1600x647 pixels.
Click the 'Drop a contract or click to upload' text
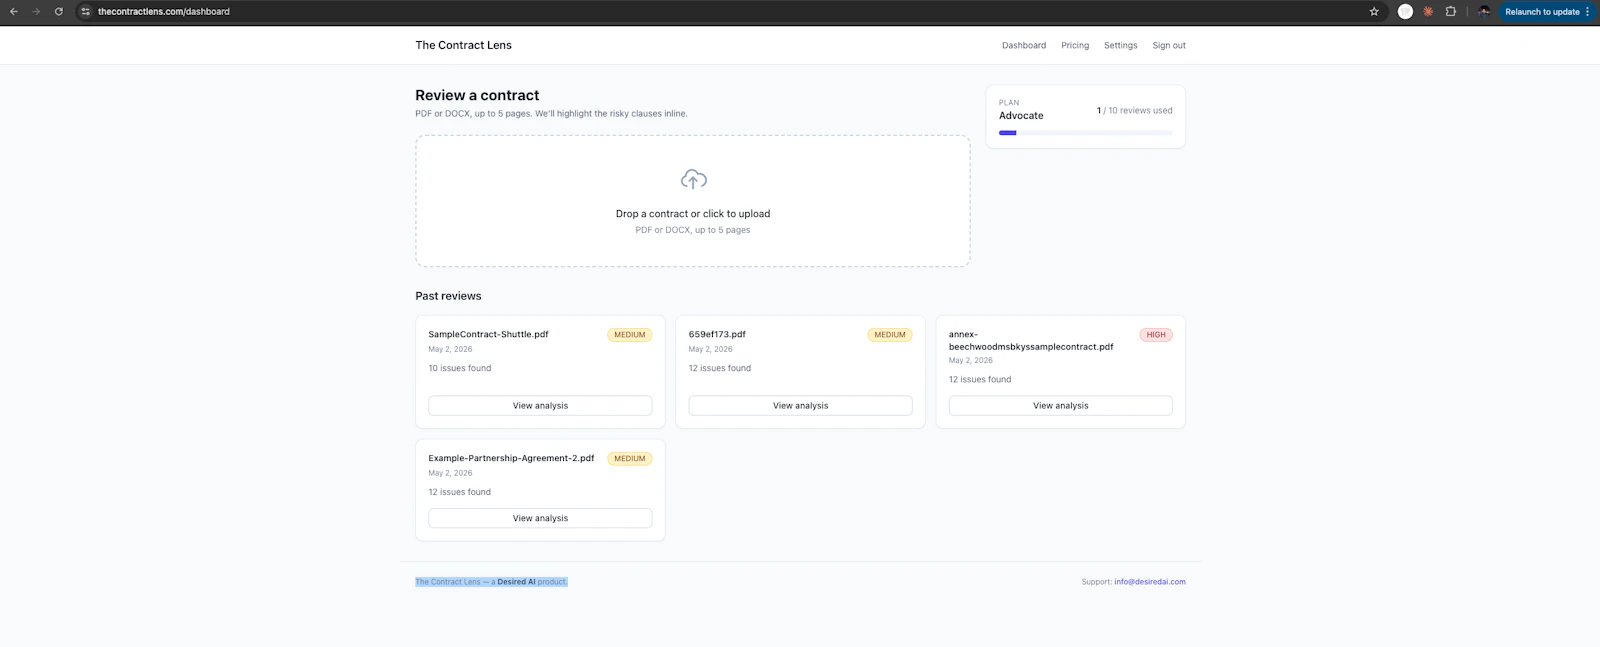(693, 214)
